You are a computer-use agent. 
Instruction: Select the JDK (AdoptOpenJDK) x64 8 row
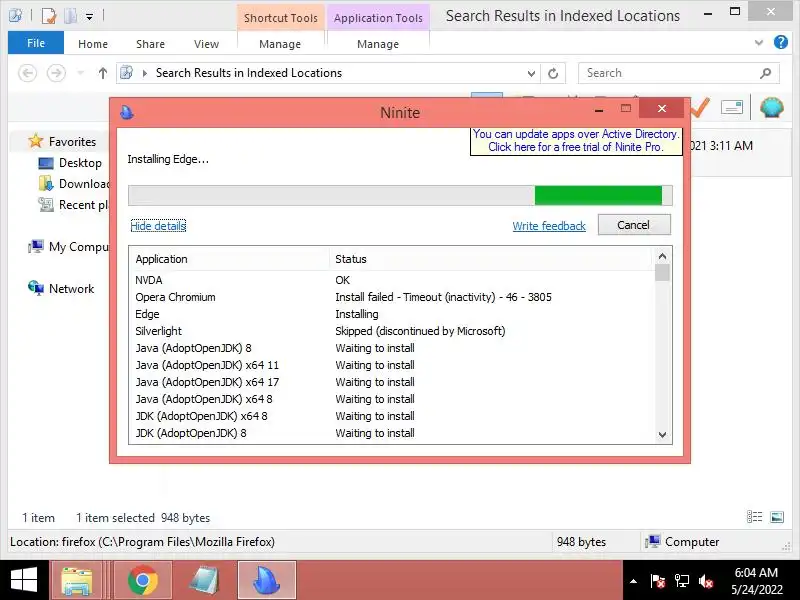coord(391,416)
